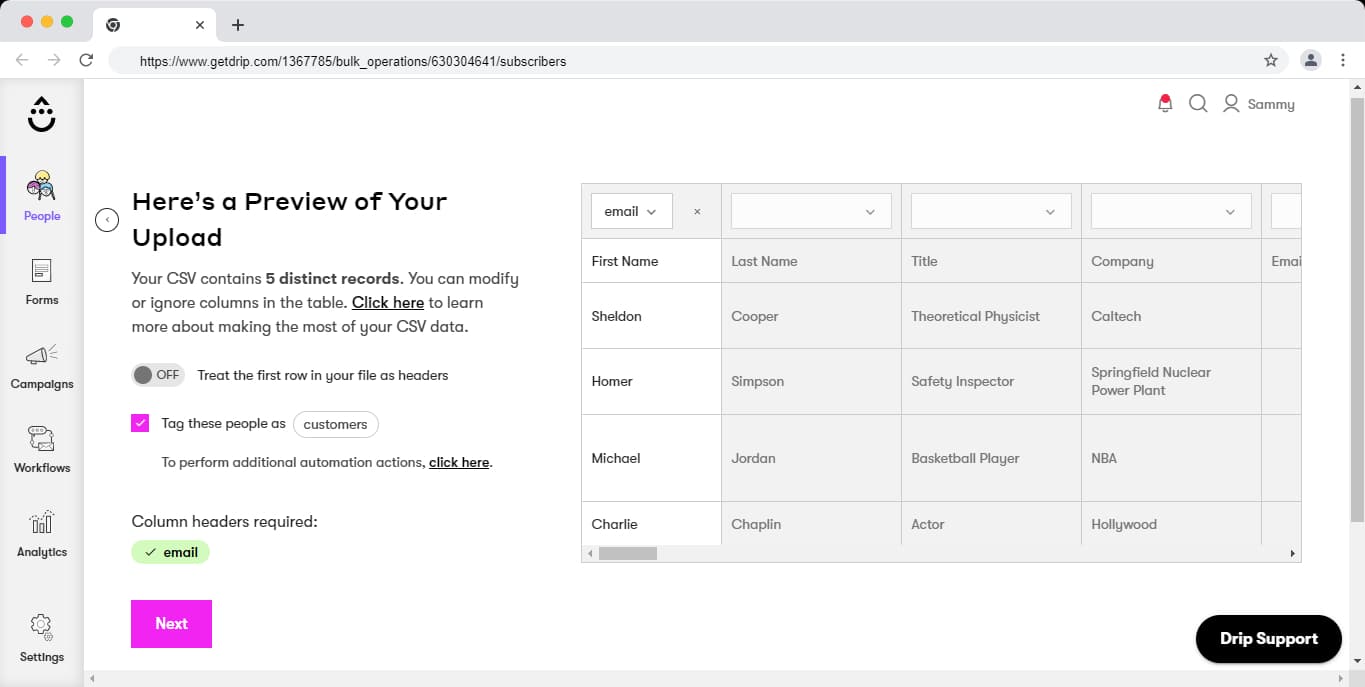Click the Actor cell
1365x687 pixels.
pyautogui.click(x=991, y=523)
